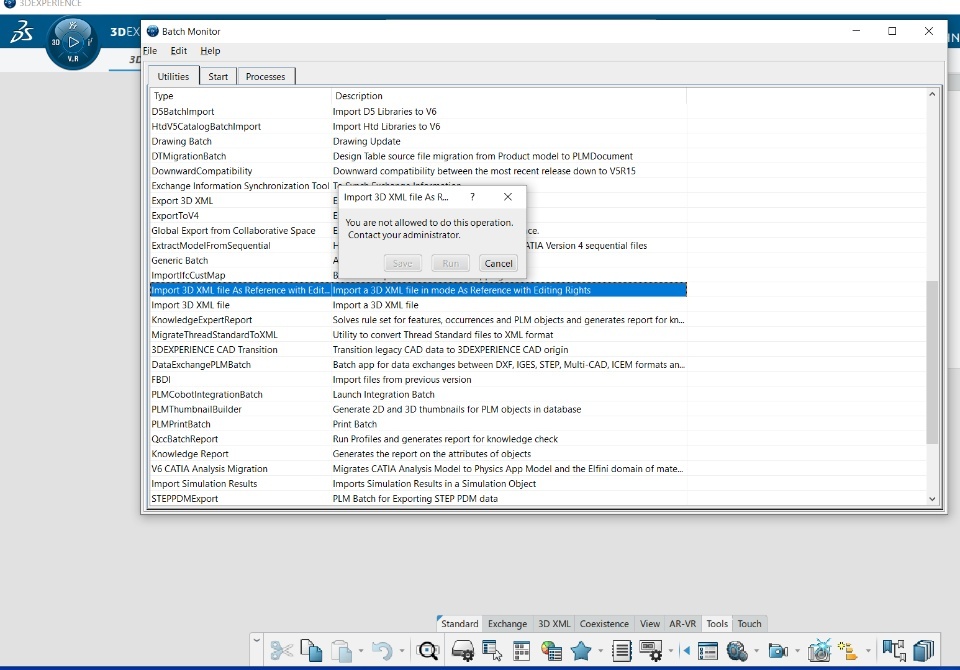Click the greyed Save button in dialog

point(402,263)
